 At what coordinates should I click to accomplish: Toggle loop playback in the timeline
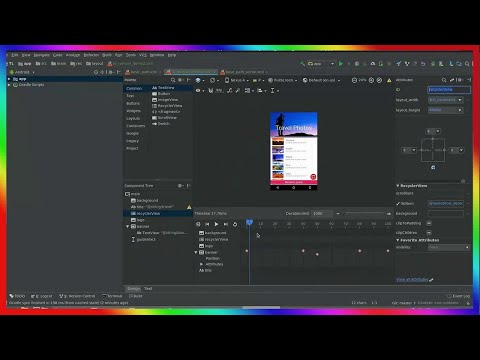click(235, 224)
